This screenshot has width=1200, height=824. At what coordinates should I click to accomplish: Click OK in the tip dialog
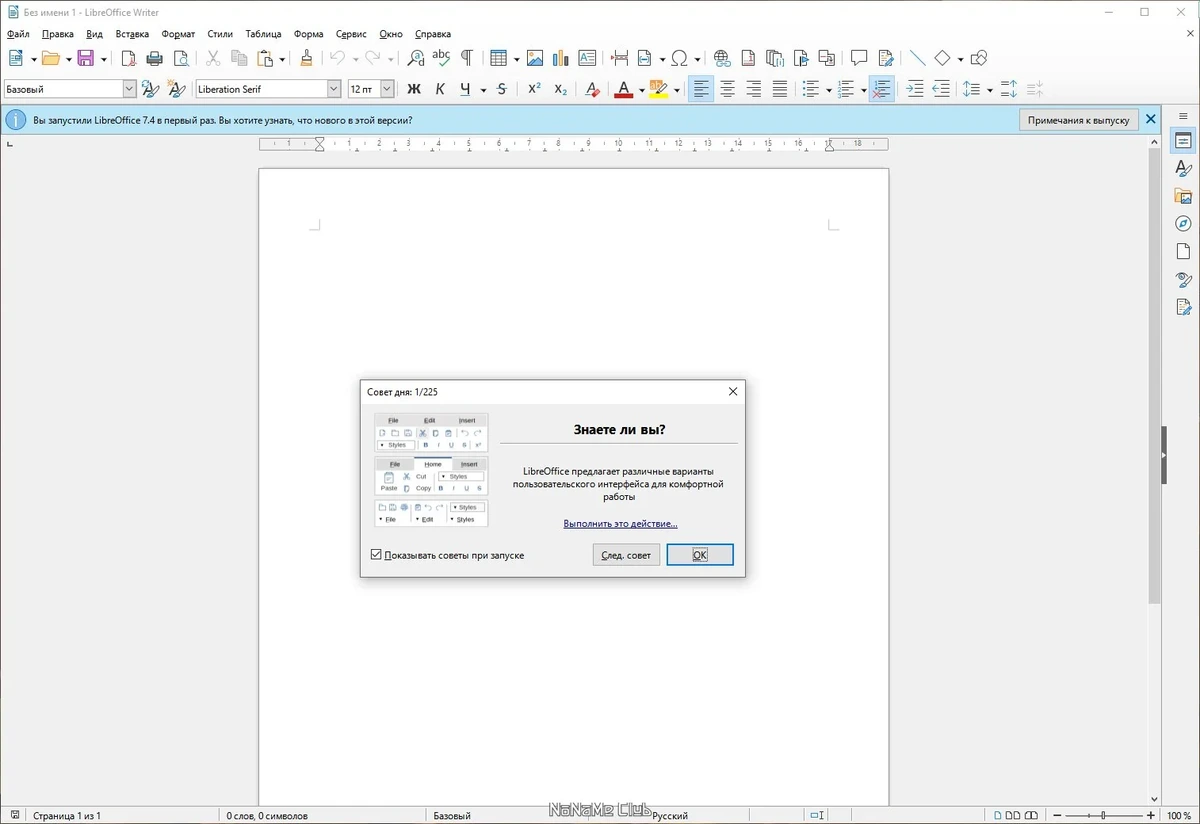click(x=700, y=554)
